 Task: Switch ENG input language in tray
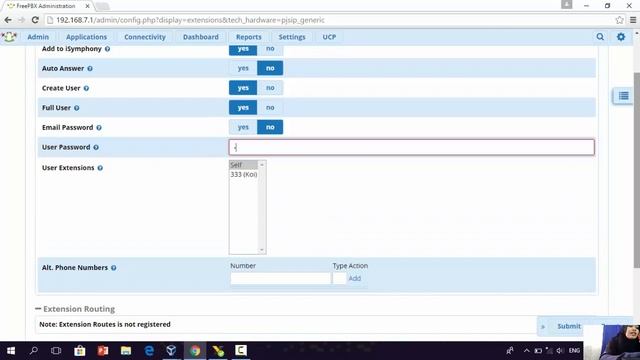(x=574, y=351)
